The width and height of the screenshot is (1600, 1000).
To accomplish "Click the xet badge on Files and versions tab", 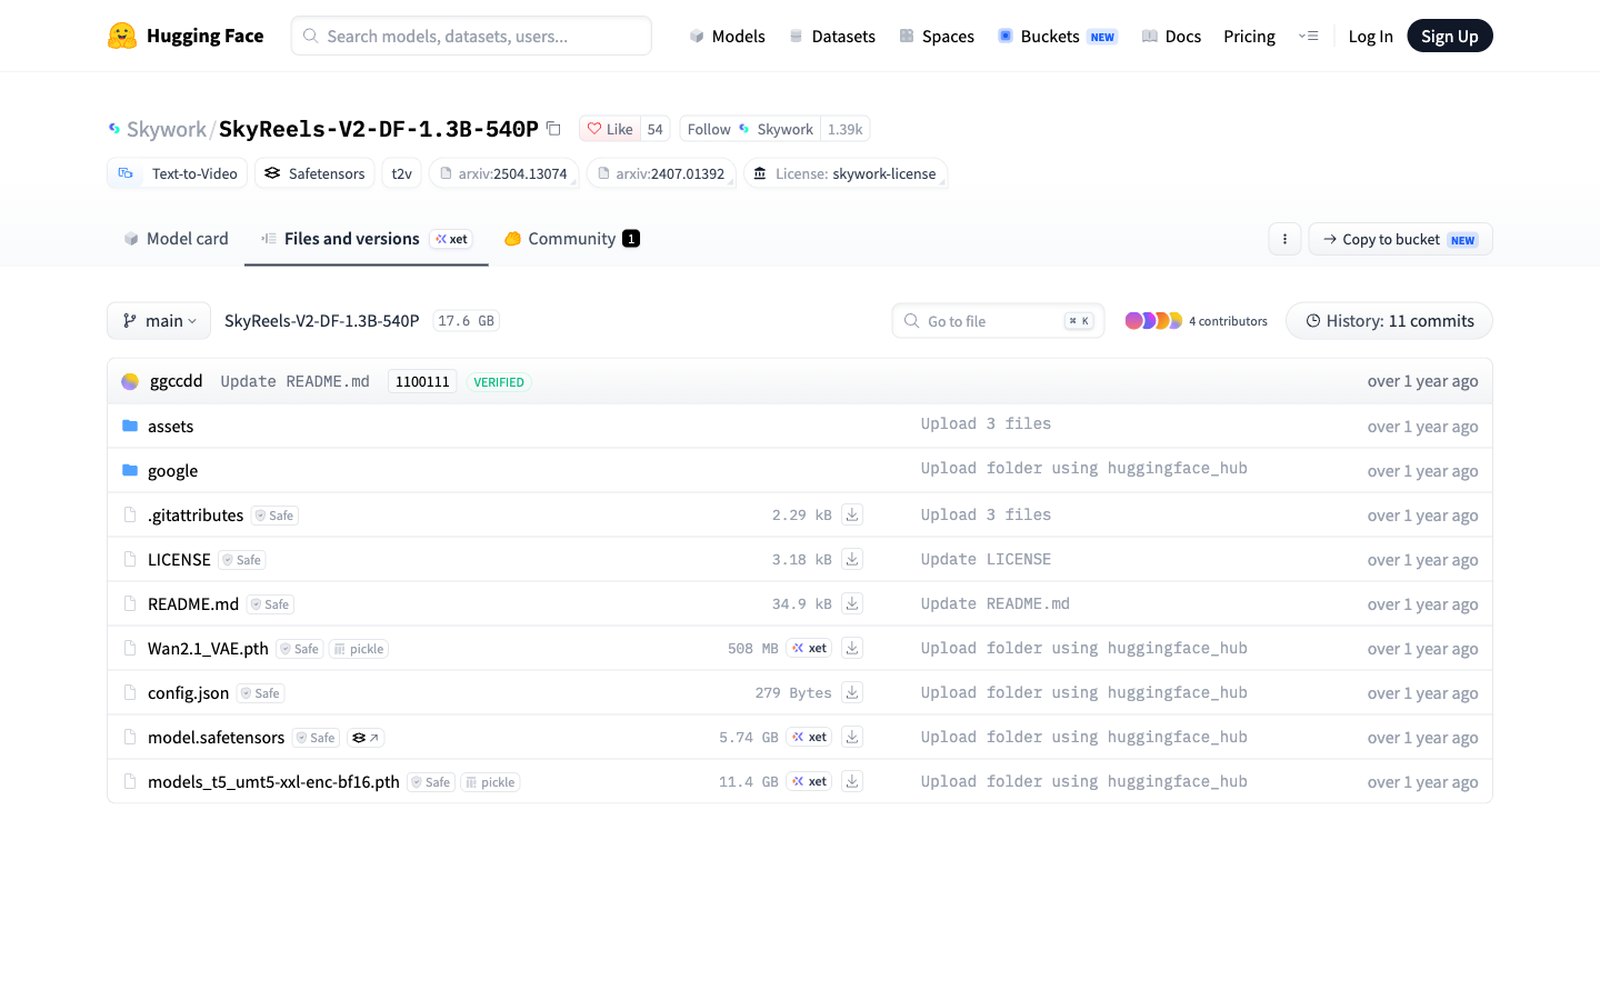I will pos(452,239).
